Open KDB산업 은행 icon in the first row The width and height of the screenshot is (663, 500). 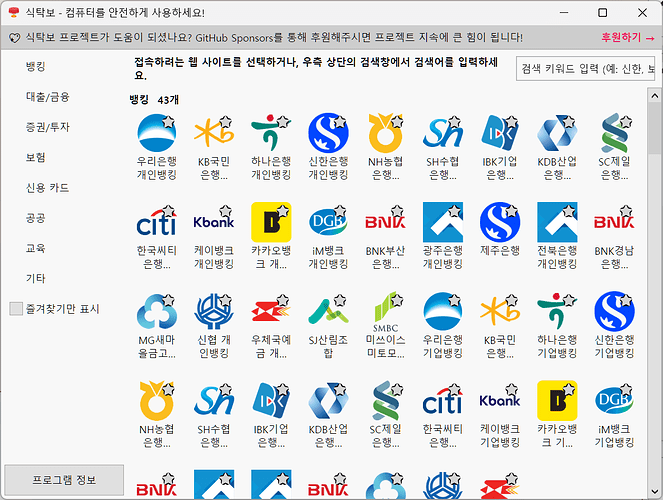coord(557,133)
